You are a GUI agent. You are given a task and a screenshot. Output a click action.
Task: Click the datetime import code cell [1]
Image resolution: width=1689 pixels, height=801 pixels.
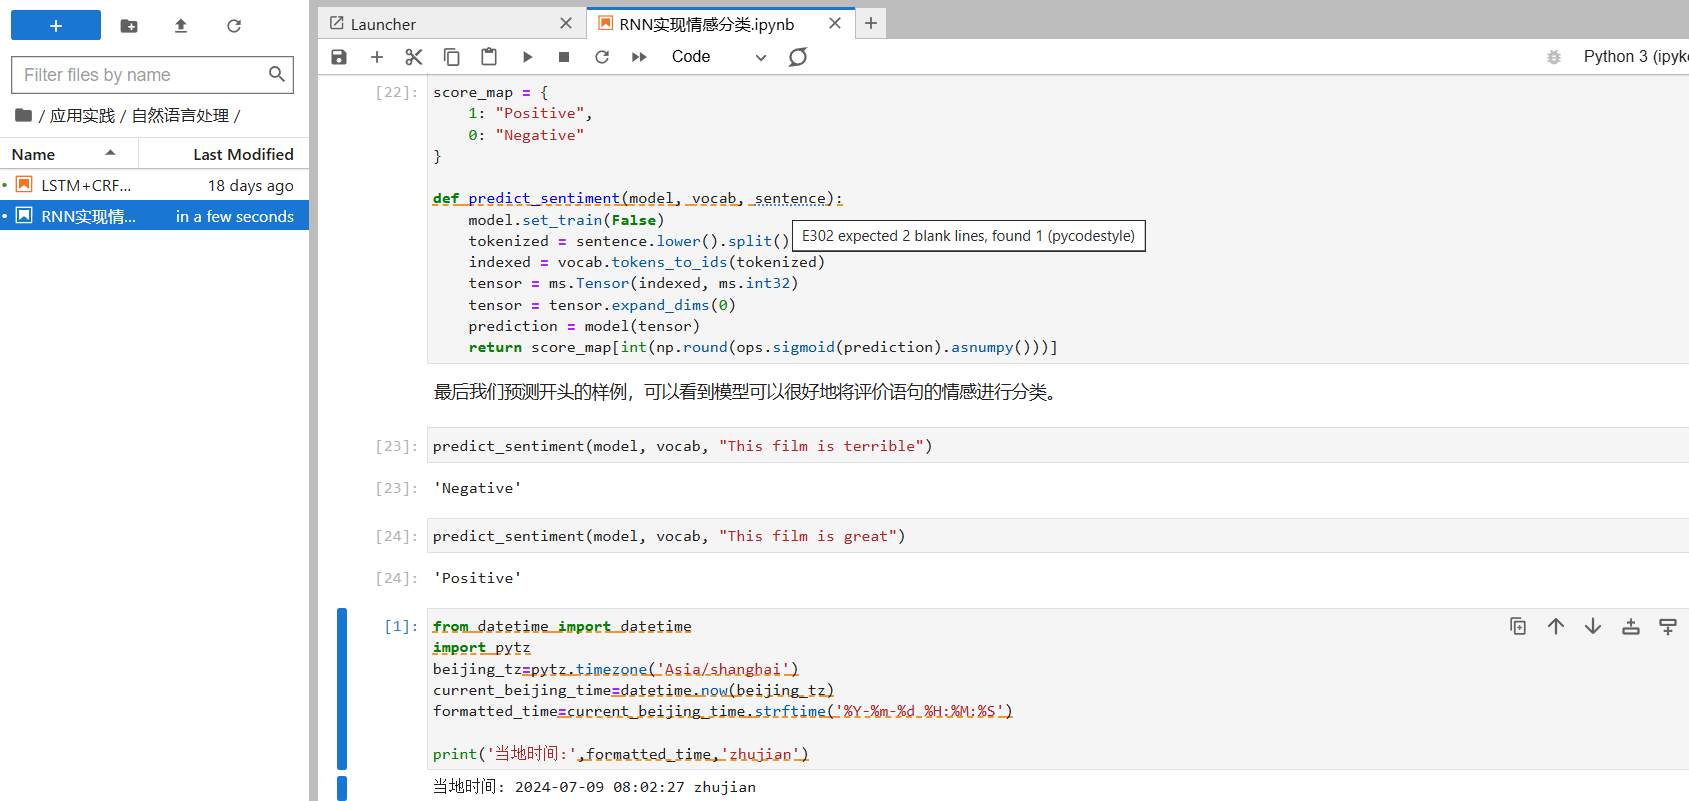1058,690
